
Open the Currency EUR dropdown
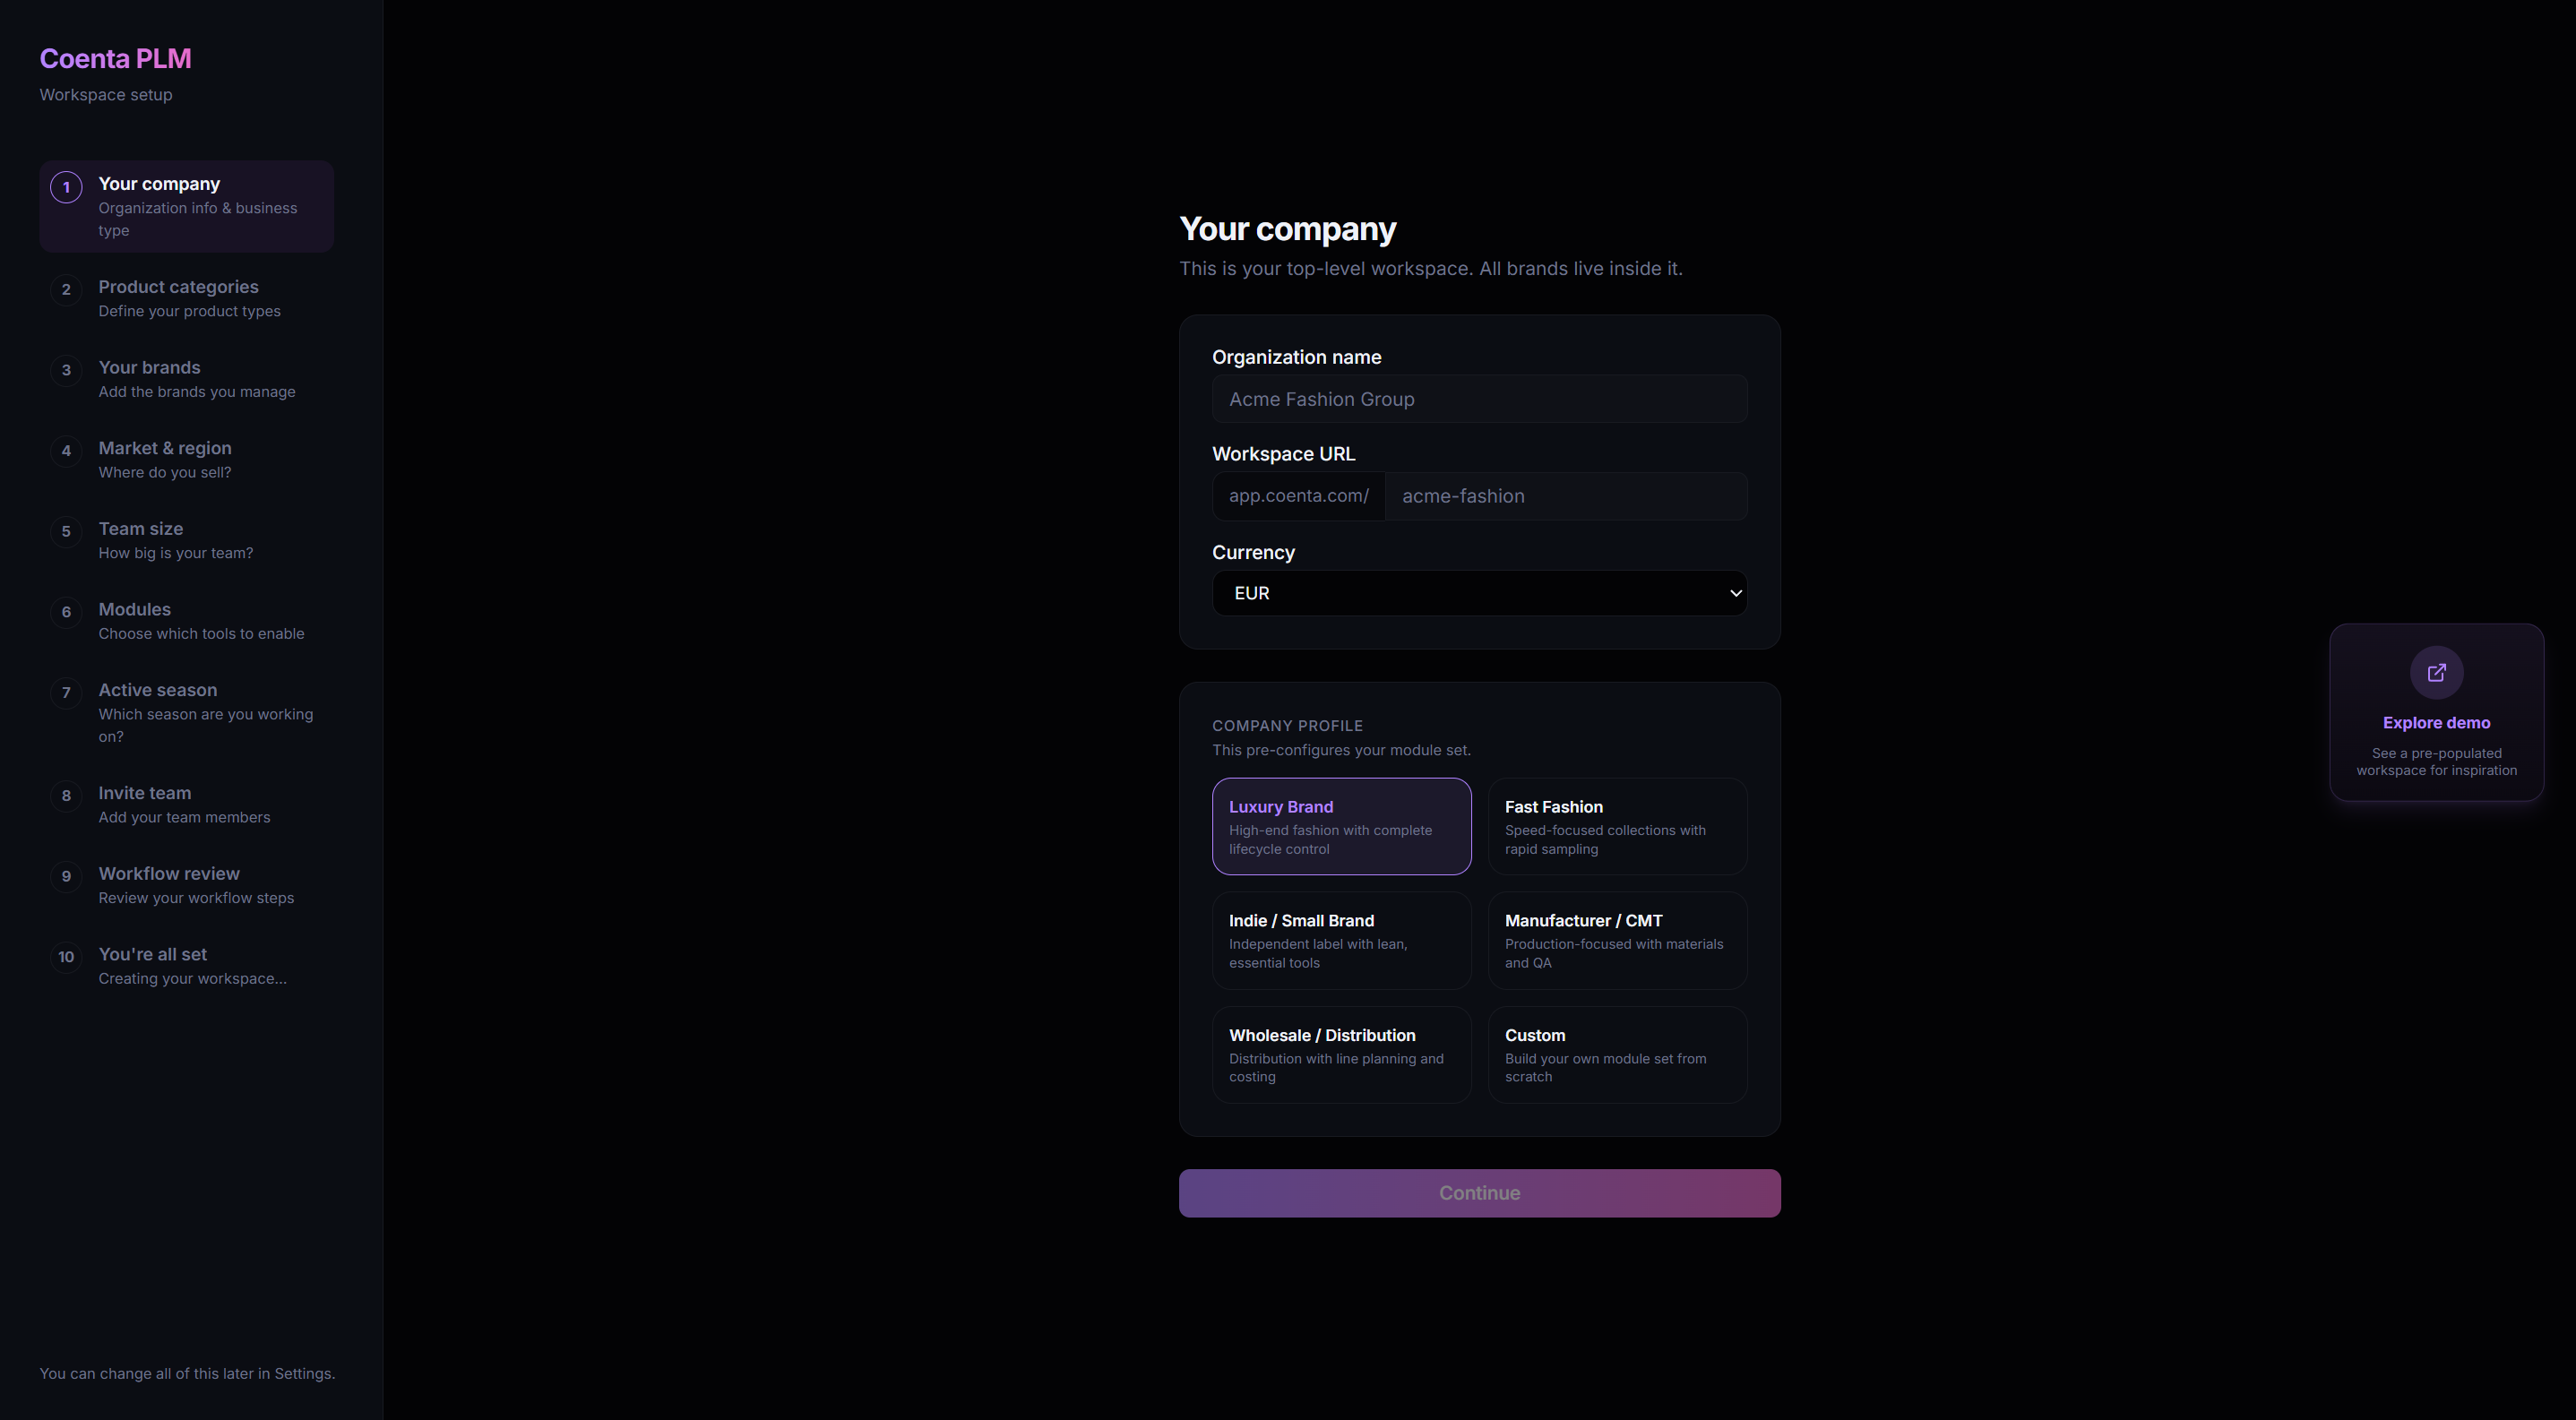(1478, 593)
